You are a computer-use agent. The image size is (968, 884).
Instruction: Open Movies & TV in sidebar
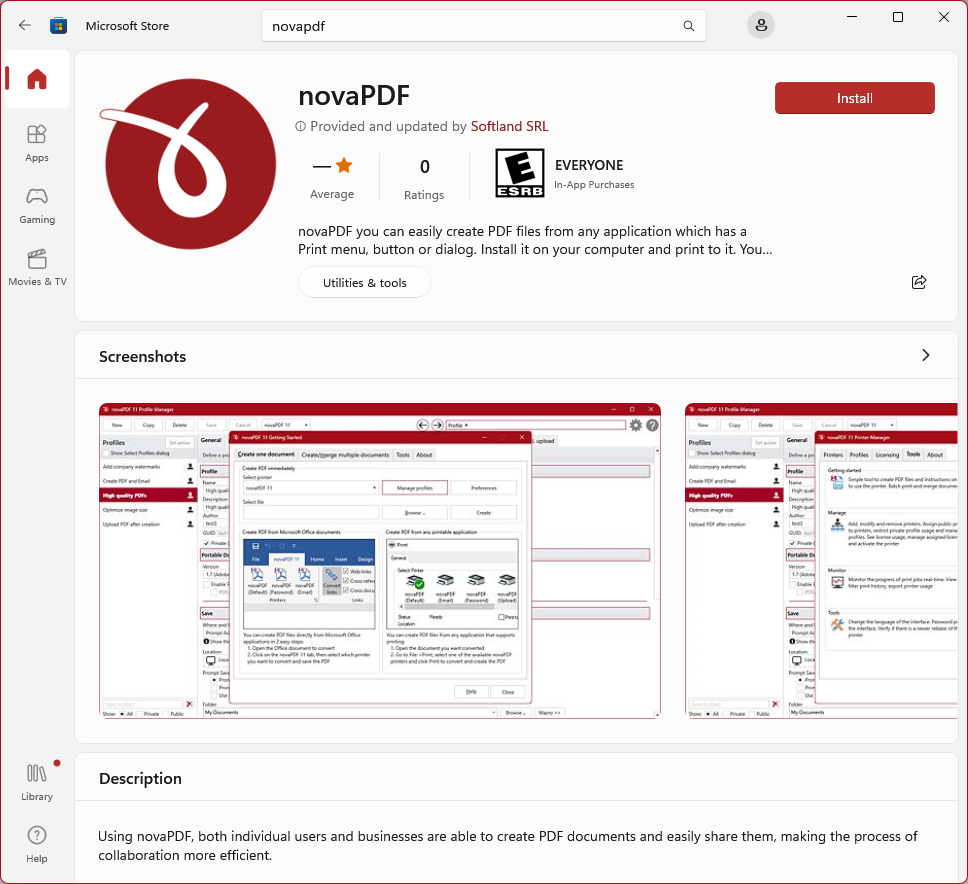point(37,267)
